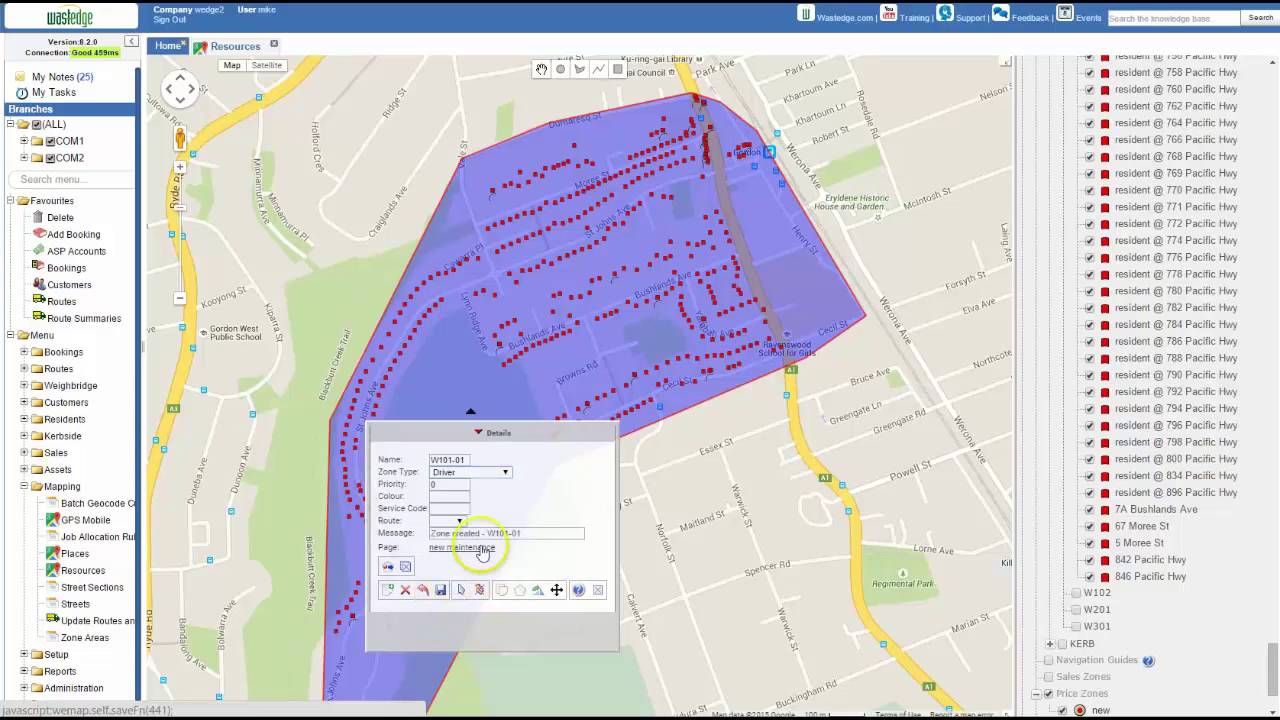Switch to the Resources tab
Image resolution: width=1280 pixels, height=720 pixels.
[235, 46]
